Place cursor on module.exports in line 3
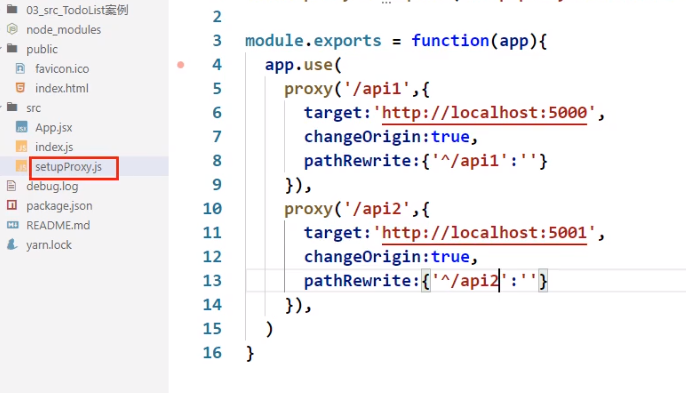The width and height of the screenshot is (686, 393). click(313, 41)
